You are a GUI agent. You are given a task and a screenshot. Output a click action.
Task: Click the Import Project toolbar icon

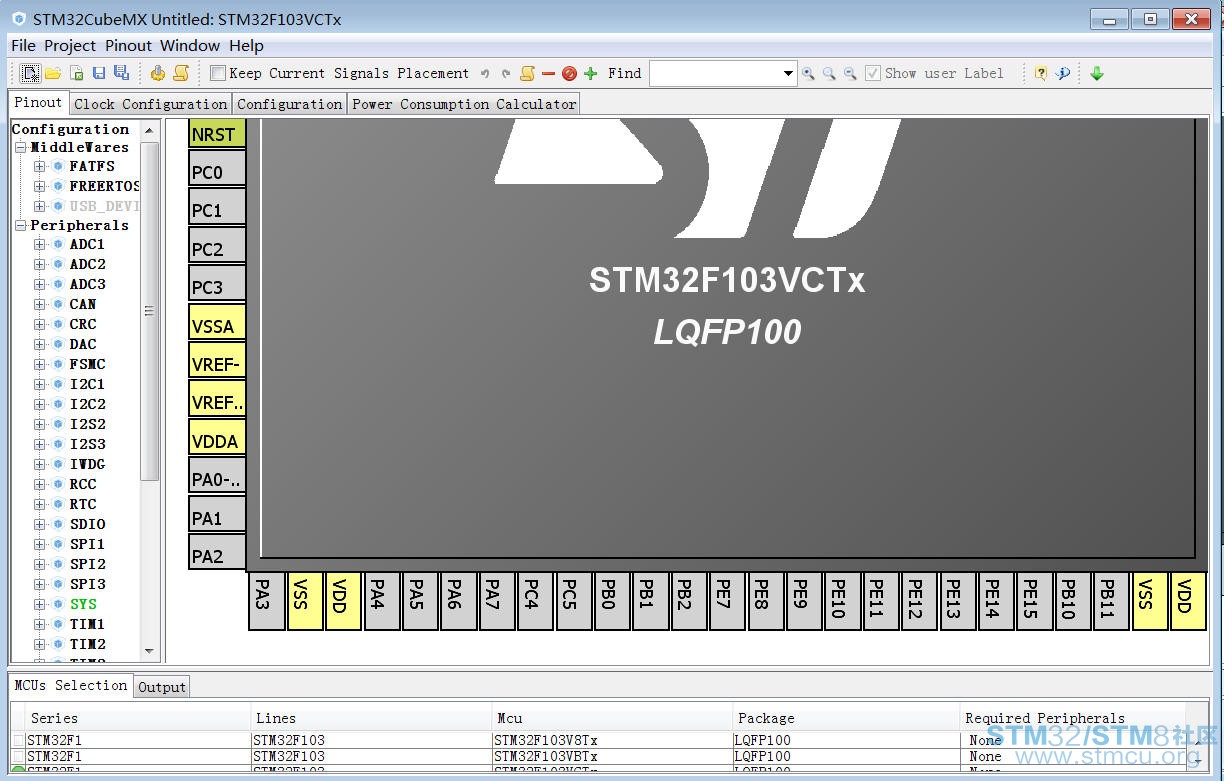pos(75,73)
